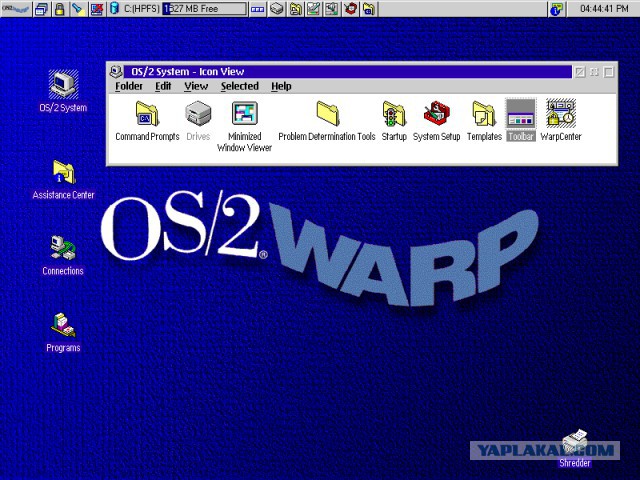
Task: Select the WarpCenter object in the folder
Action: point(561,120)
